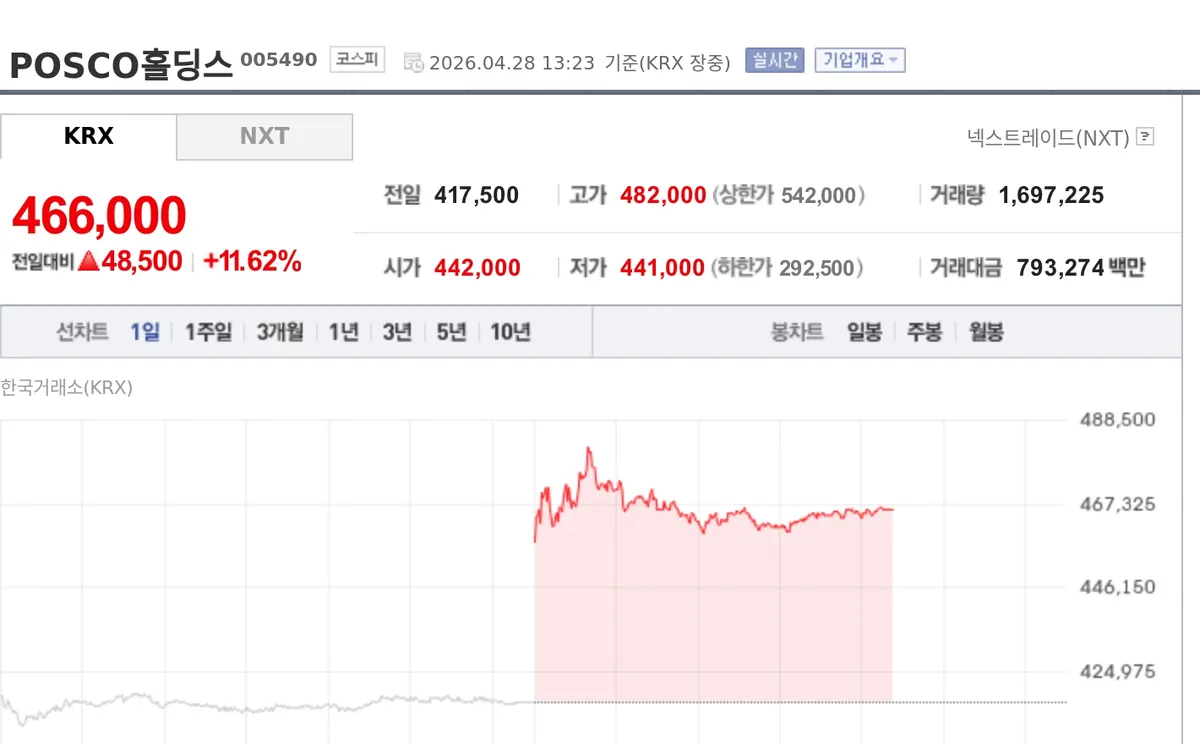Viewport: 1200px width, 744px height.
Task: Click the red up-triangle price change icon
Action: pos(89,262)
